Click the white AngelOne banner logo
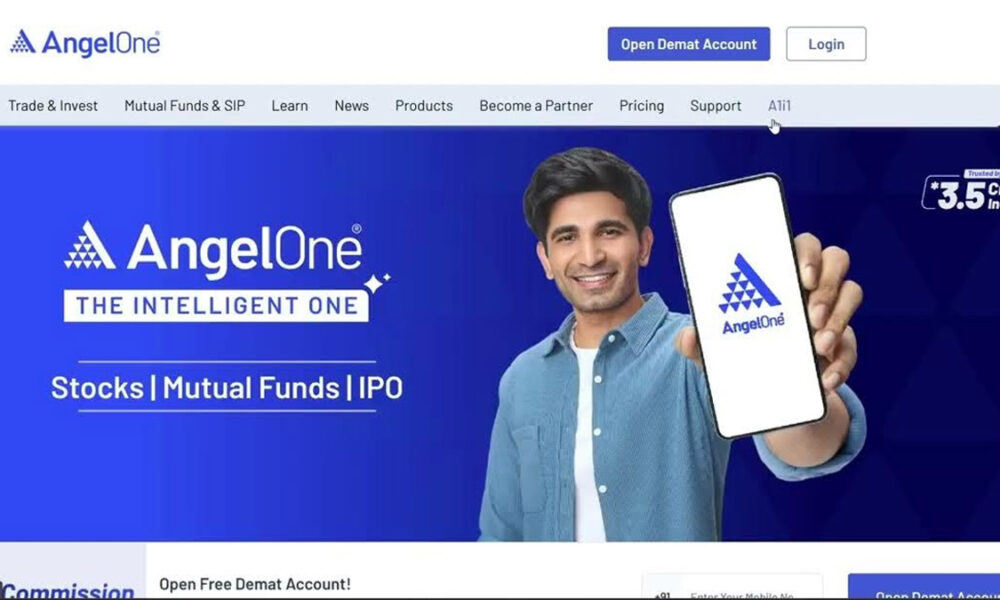Image resolution: width=1000 pixels, height=600 pixels. click(x=214, y=250)
